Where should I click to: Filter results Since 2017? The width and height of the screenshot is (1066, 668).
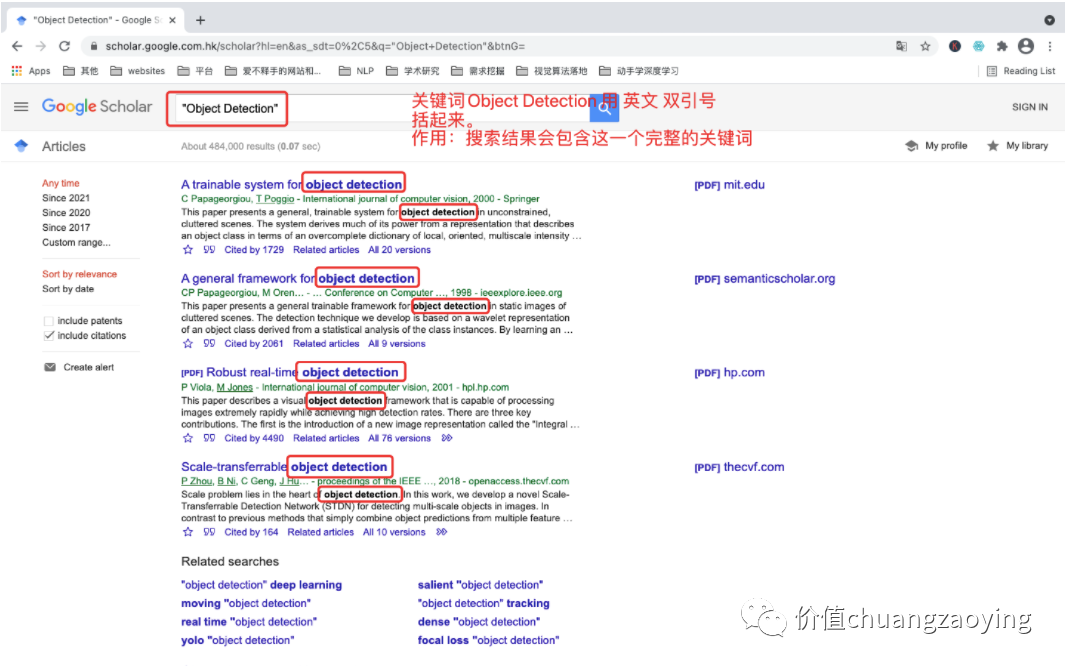coord(66,228)
